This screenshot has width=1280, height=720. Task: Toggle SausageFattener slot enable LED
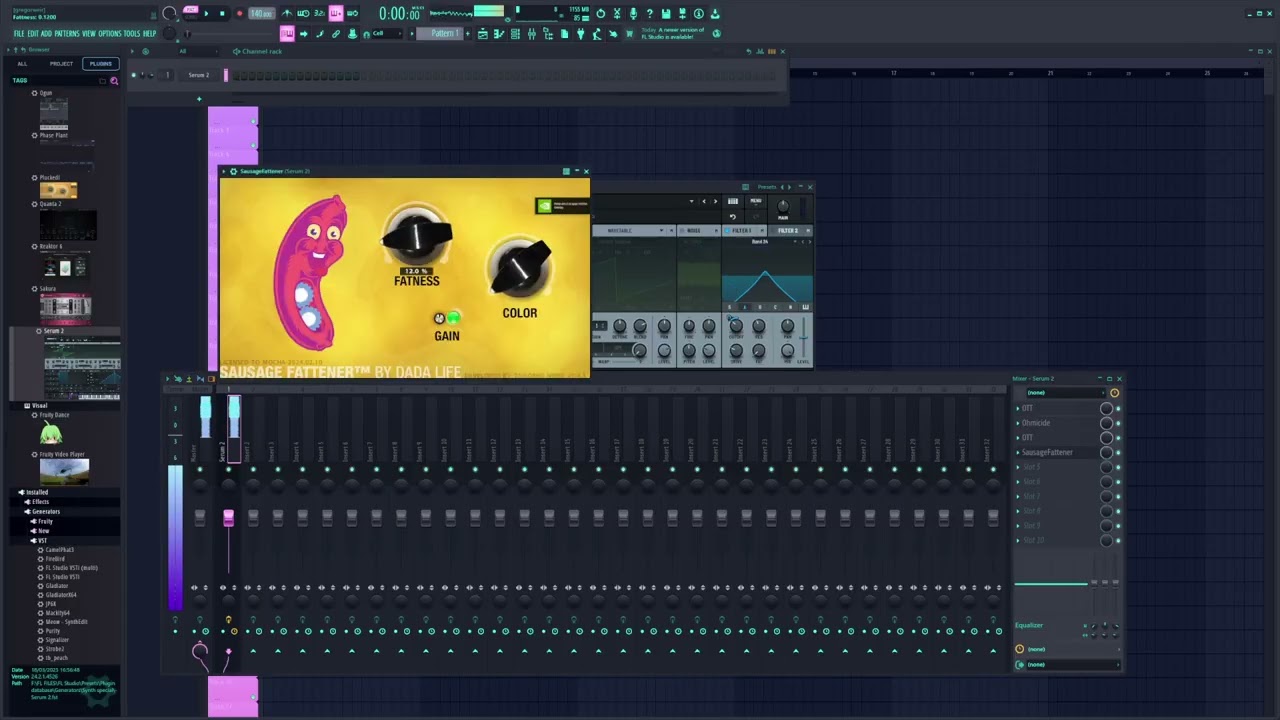point(1118,452)
